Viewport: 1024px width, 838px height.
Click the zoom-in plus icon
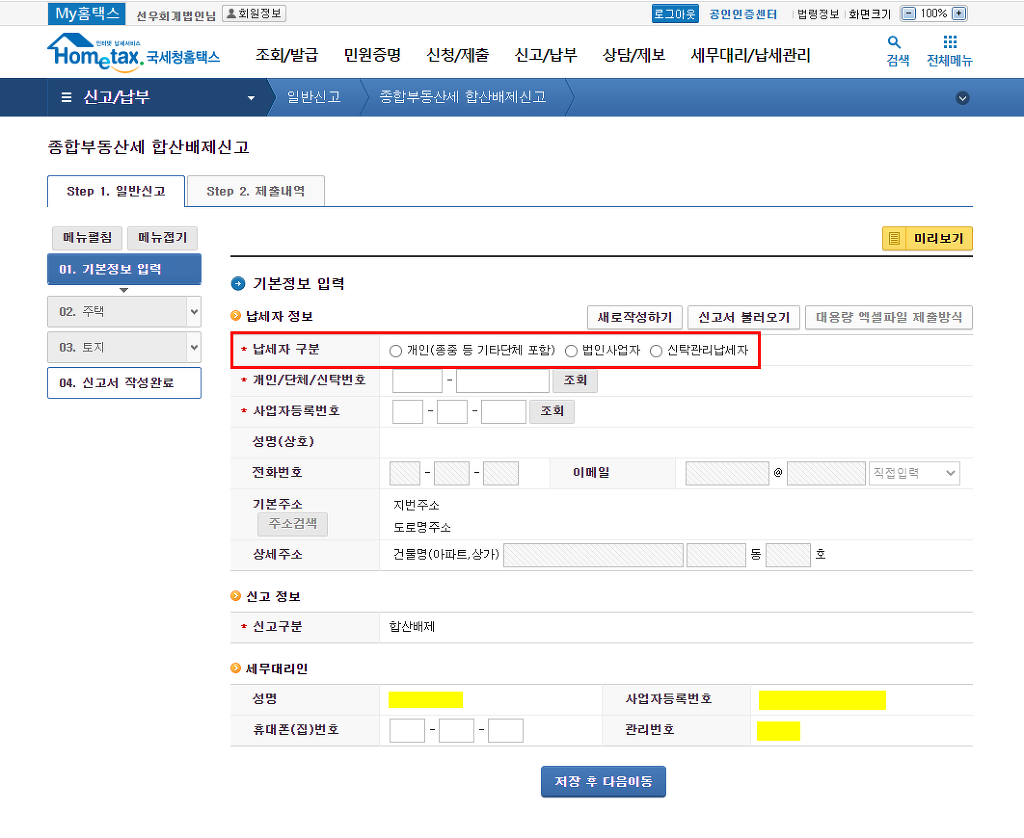[959, 13]
